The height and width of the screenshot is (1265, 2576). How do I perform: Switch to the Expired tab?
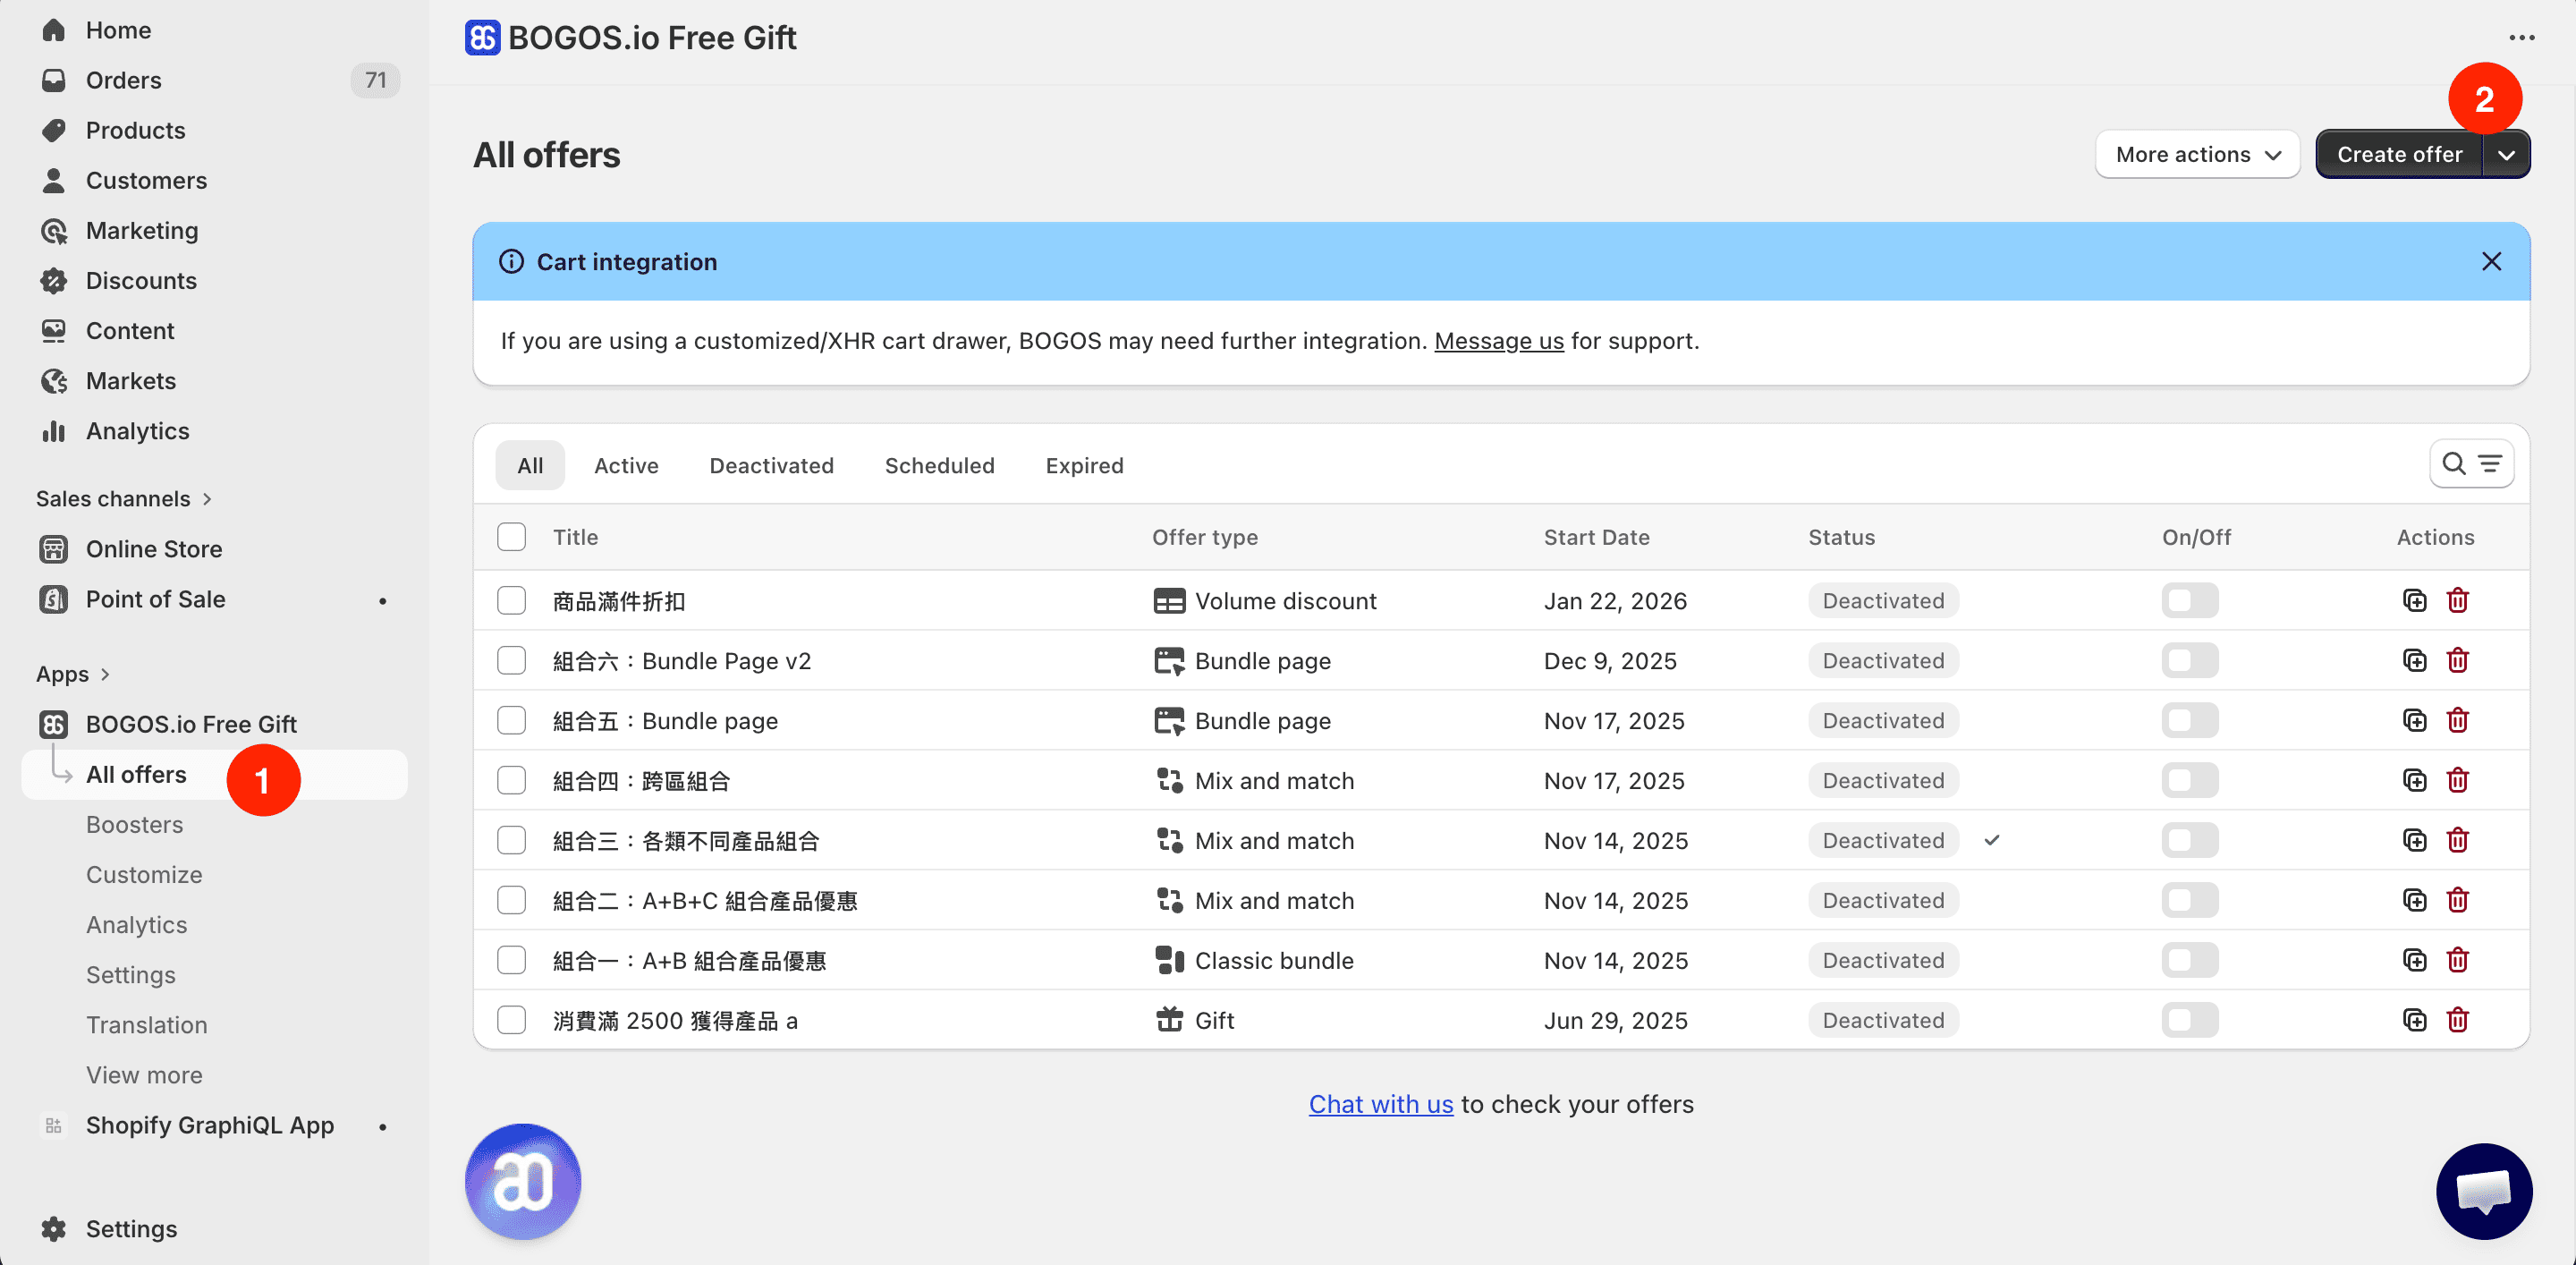1084,465
